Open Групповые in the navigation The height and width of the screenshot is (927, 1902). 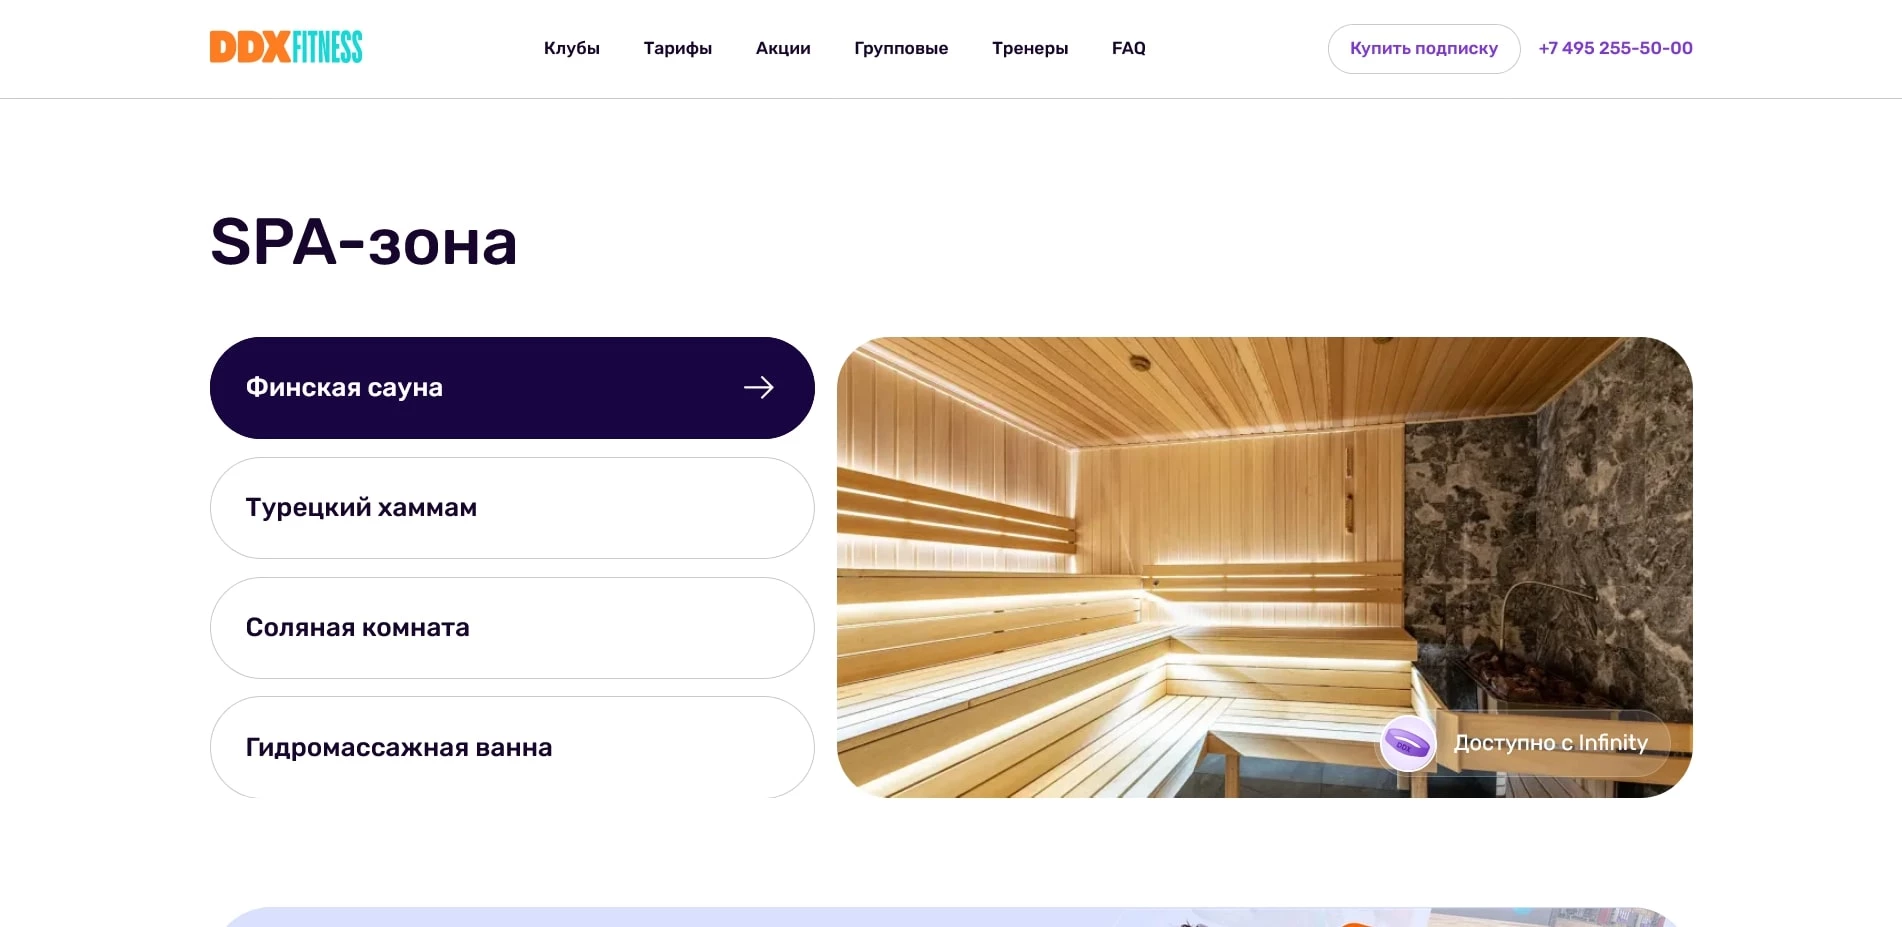point(900,48)
